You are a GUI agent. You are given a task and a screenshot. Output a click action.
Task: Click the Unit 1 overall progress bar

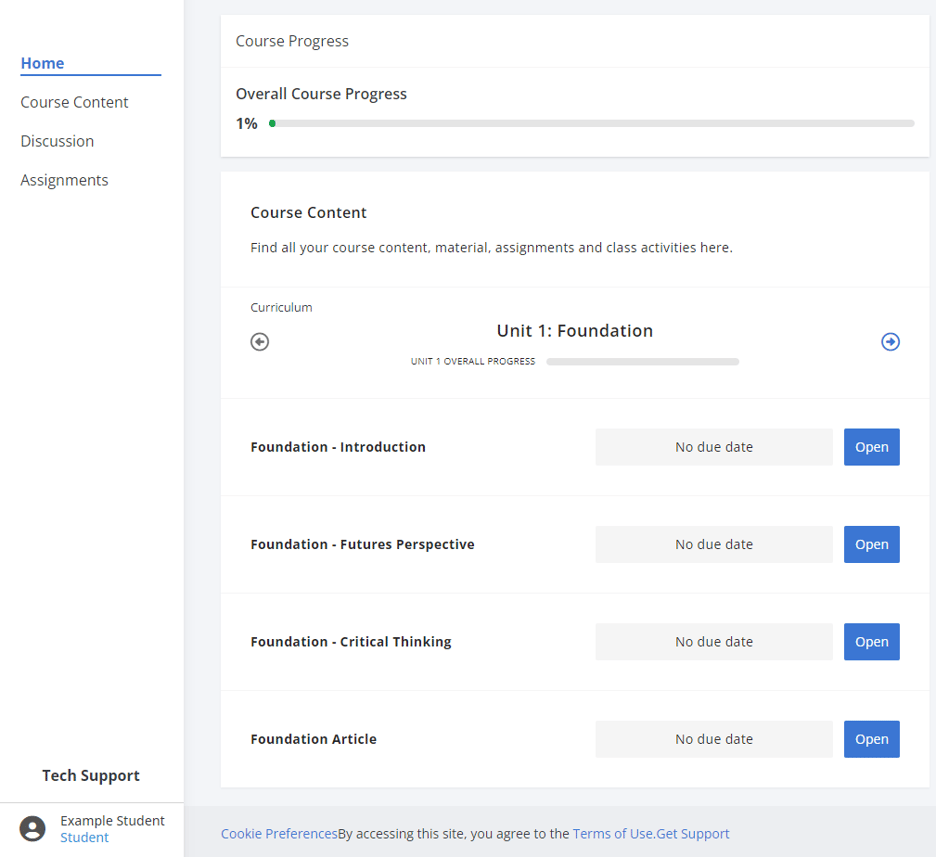[642, 362]
